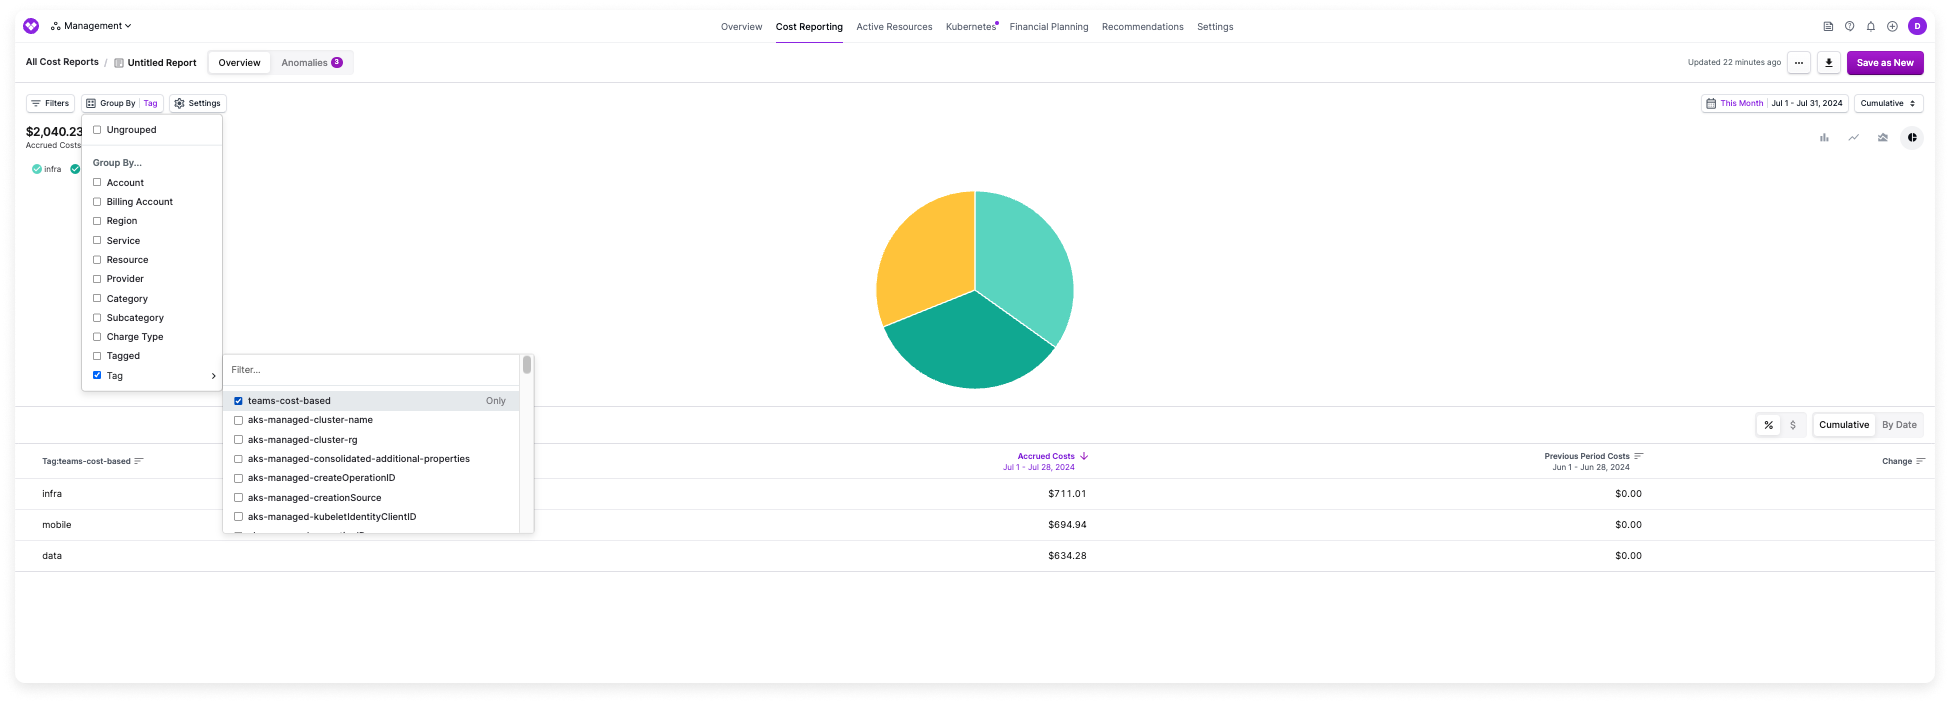Open Kubernetes in top navigation
1950x703 pixels.
click(x=971, y=27)
